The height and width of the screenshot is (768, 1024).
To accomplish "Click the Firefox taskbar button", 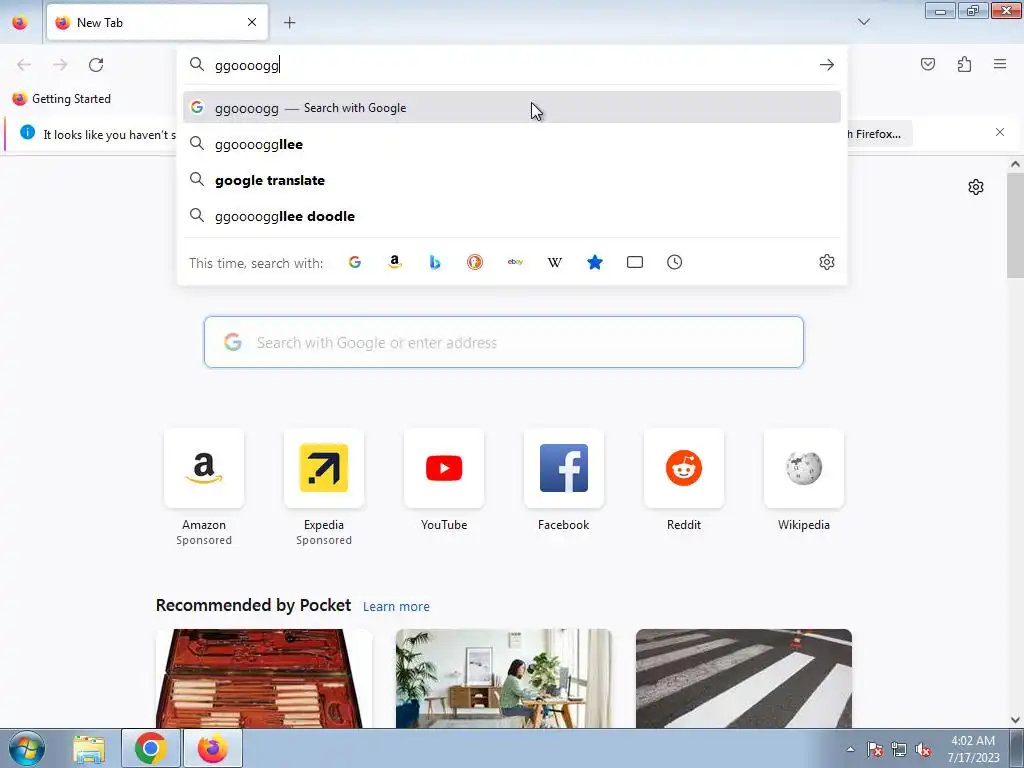I will [x=213, y=748].
